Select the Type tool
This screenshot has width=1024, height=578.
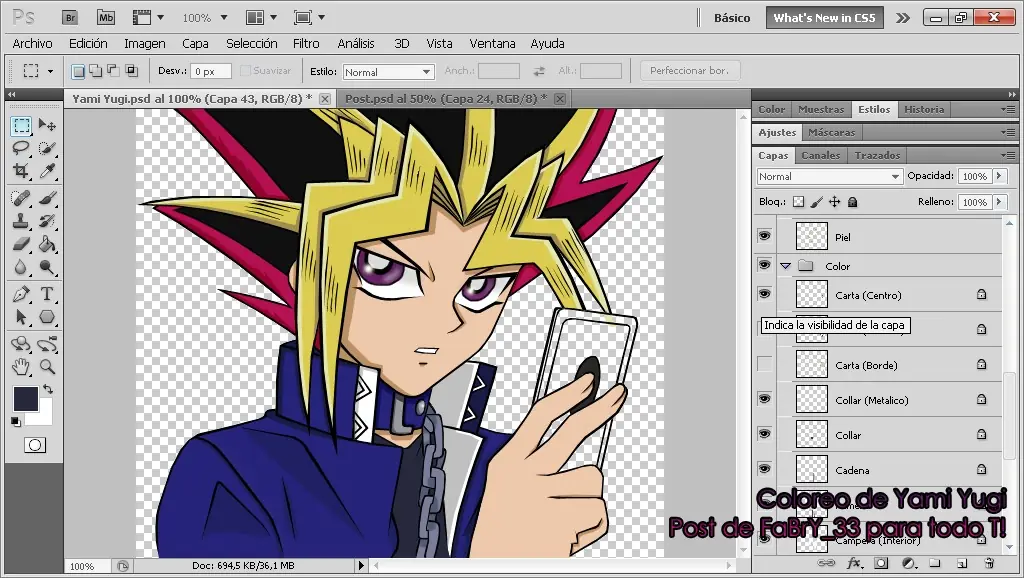(x=47, y=293)
